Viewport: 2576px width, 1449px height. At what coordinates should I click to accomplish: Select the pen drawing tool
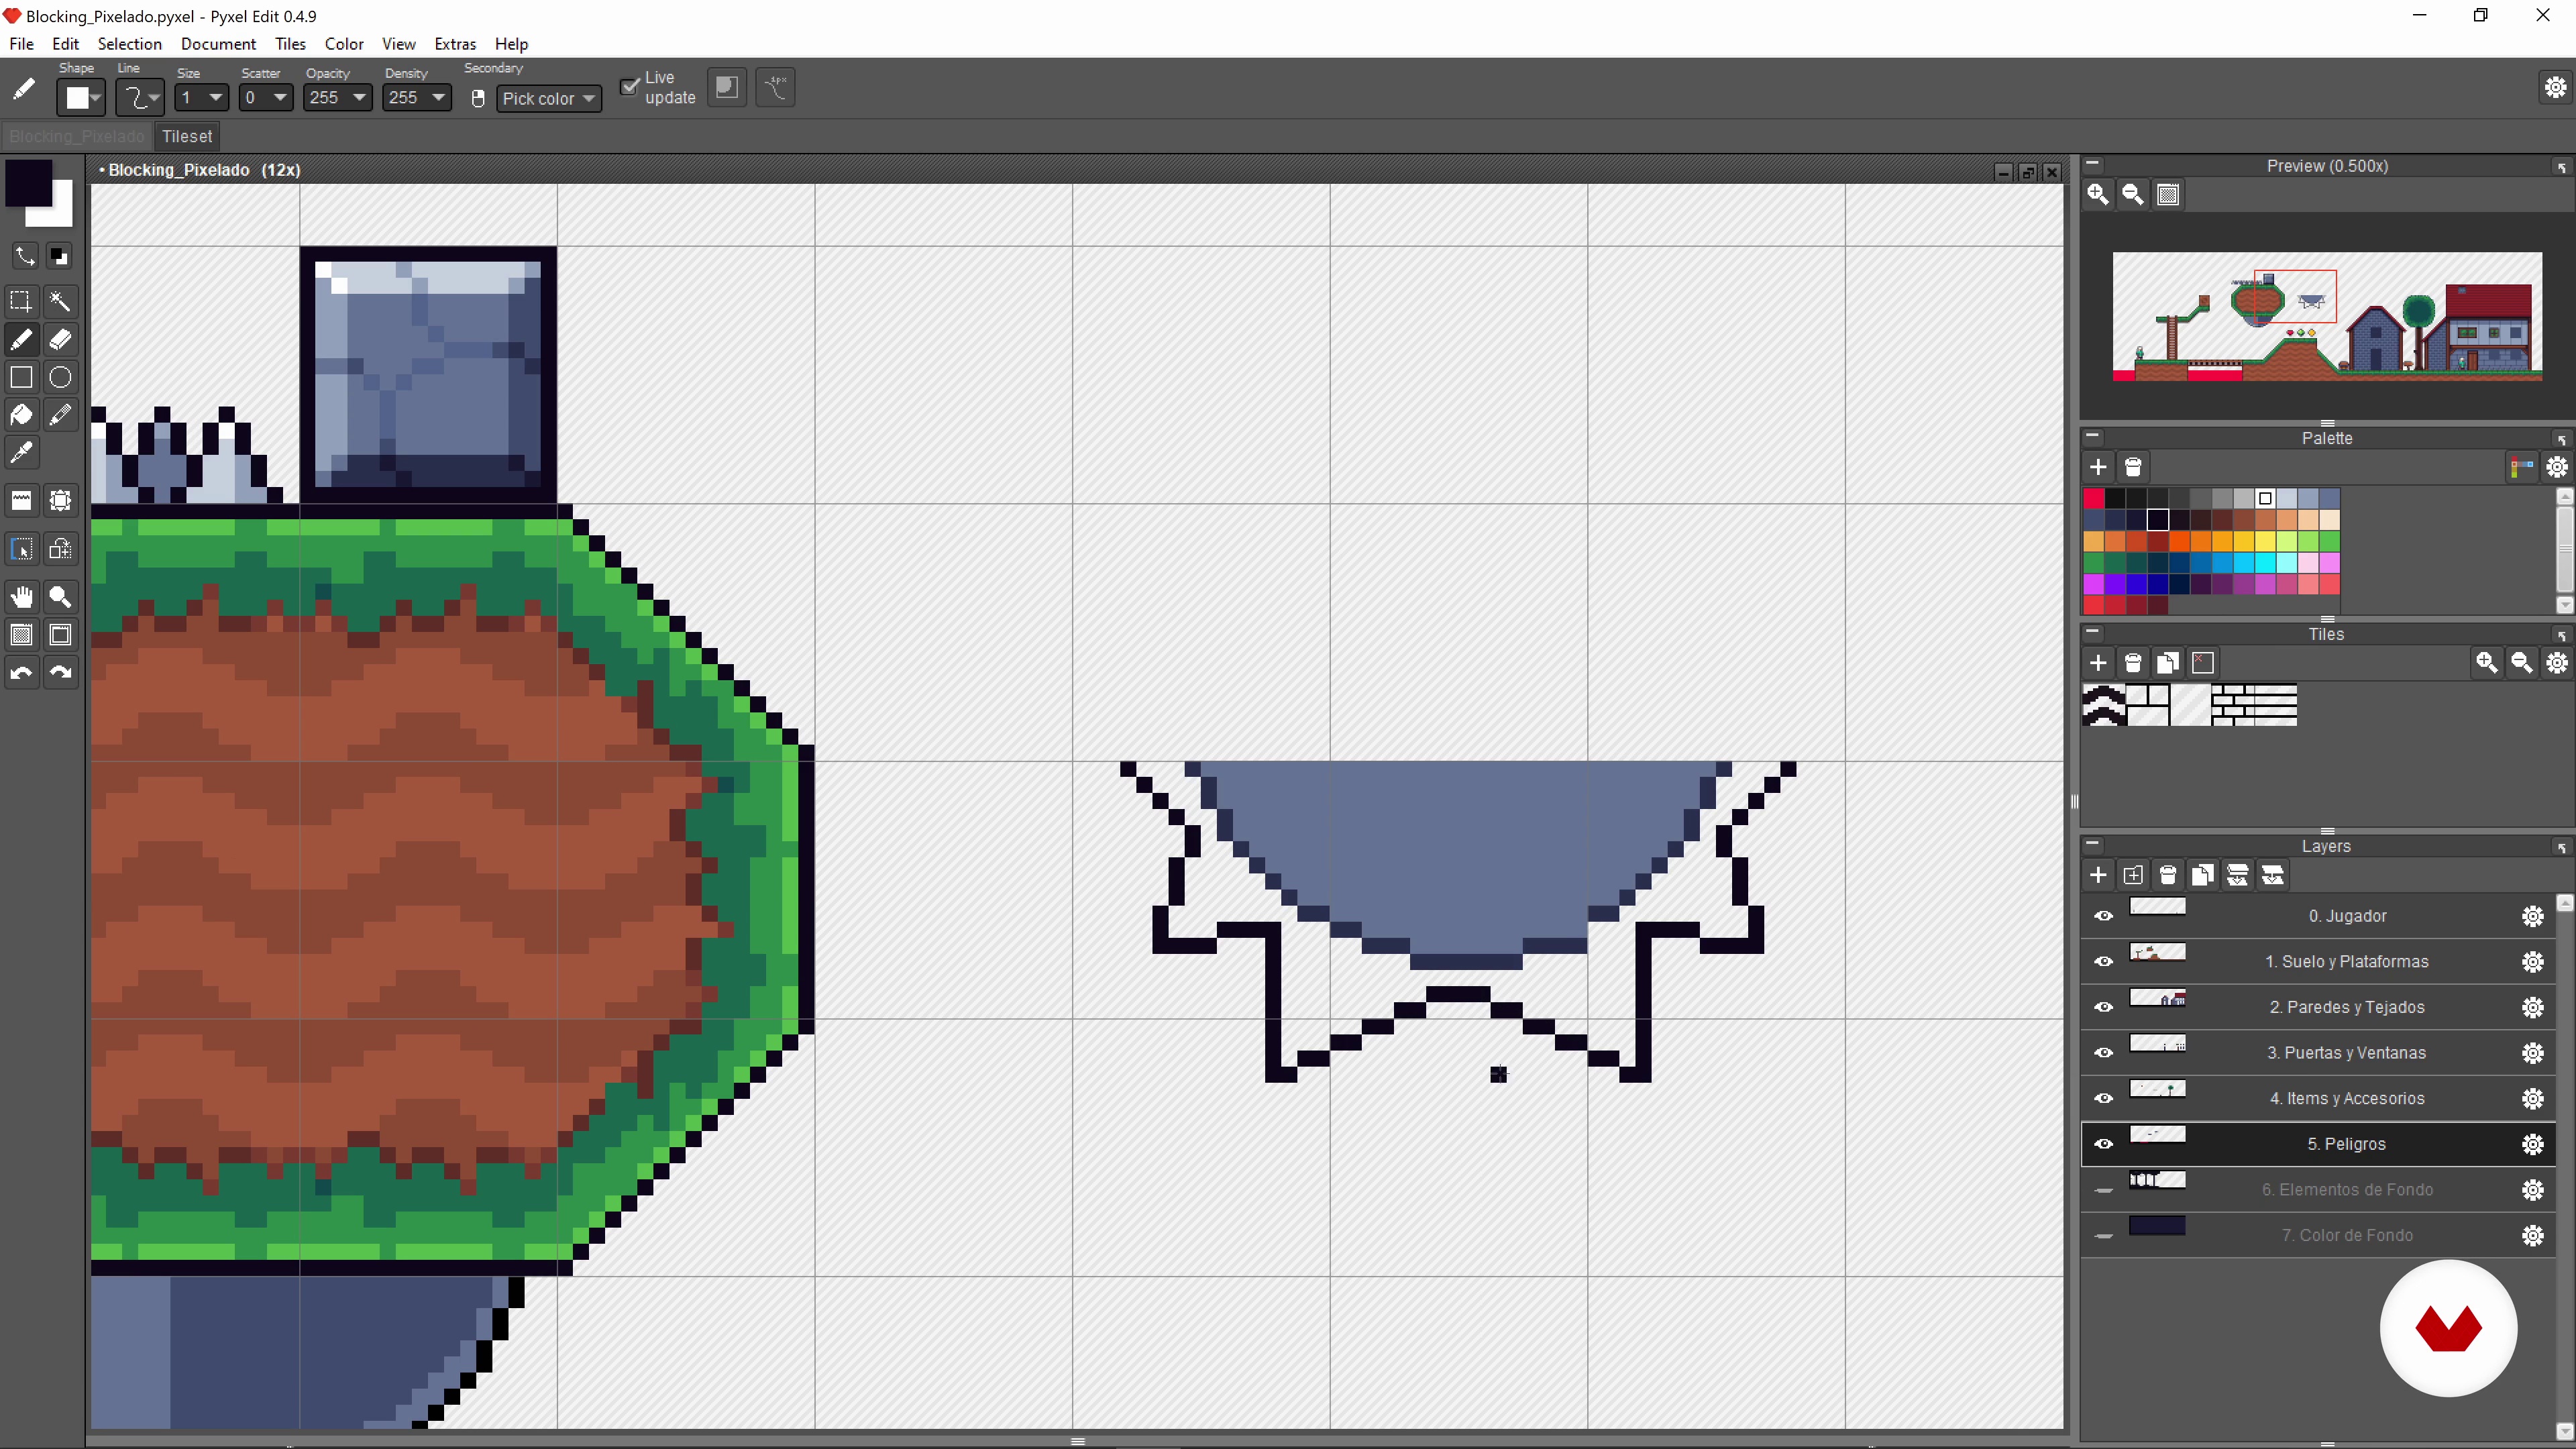21,339
